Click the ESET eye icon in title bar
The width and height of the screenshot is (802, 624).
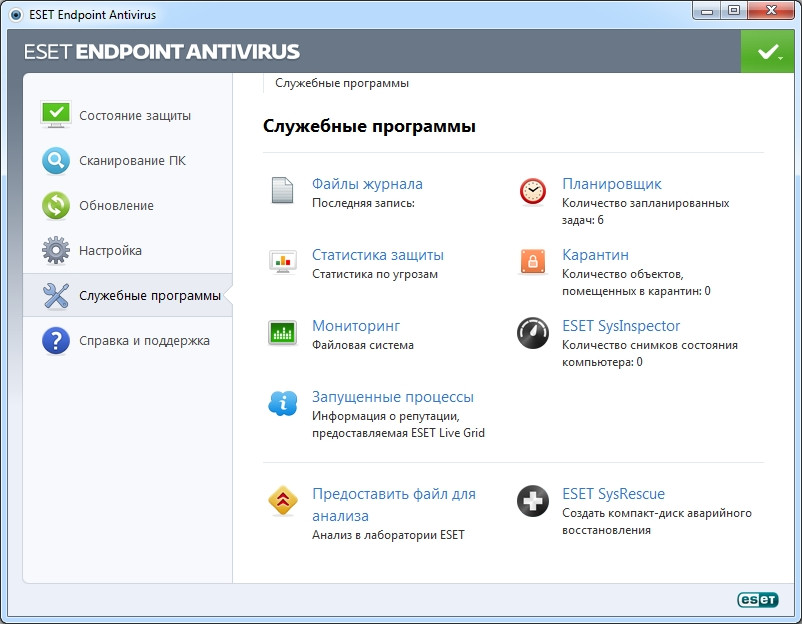coord(16,15)
